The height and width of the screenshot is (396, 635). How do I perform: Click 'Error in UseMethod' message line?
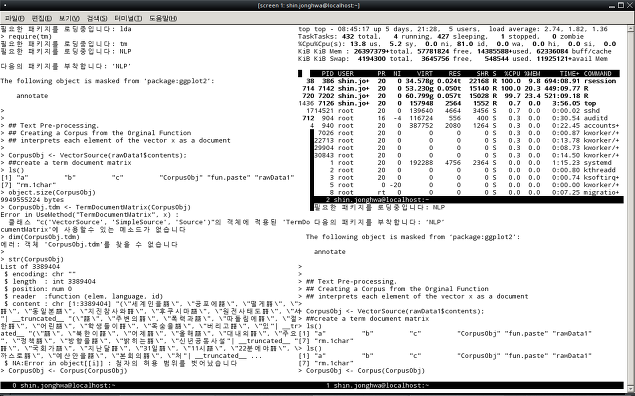89,215
